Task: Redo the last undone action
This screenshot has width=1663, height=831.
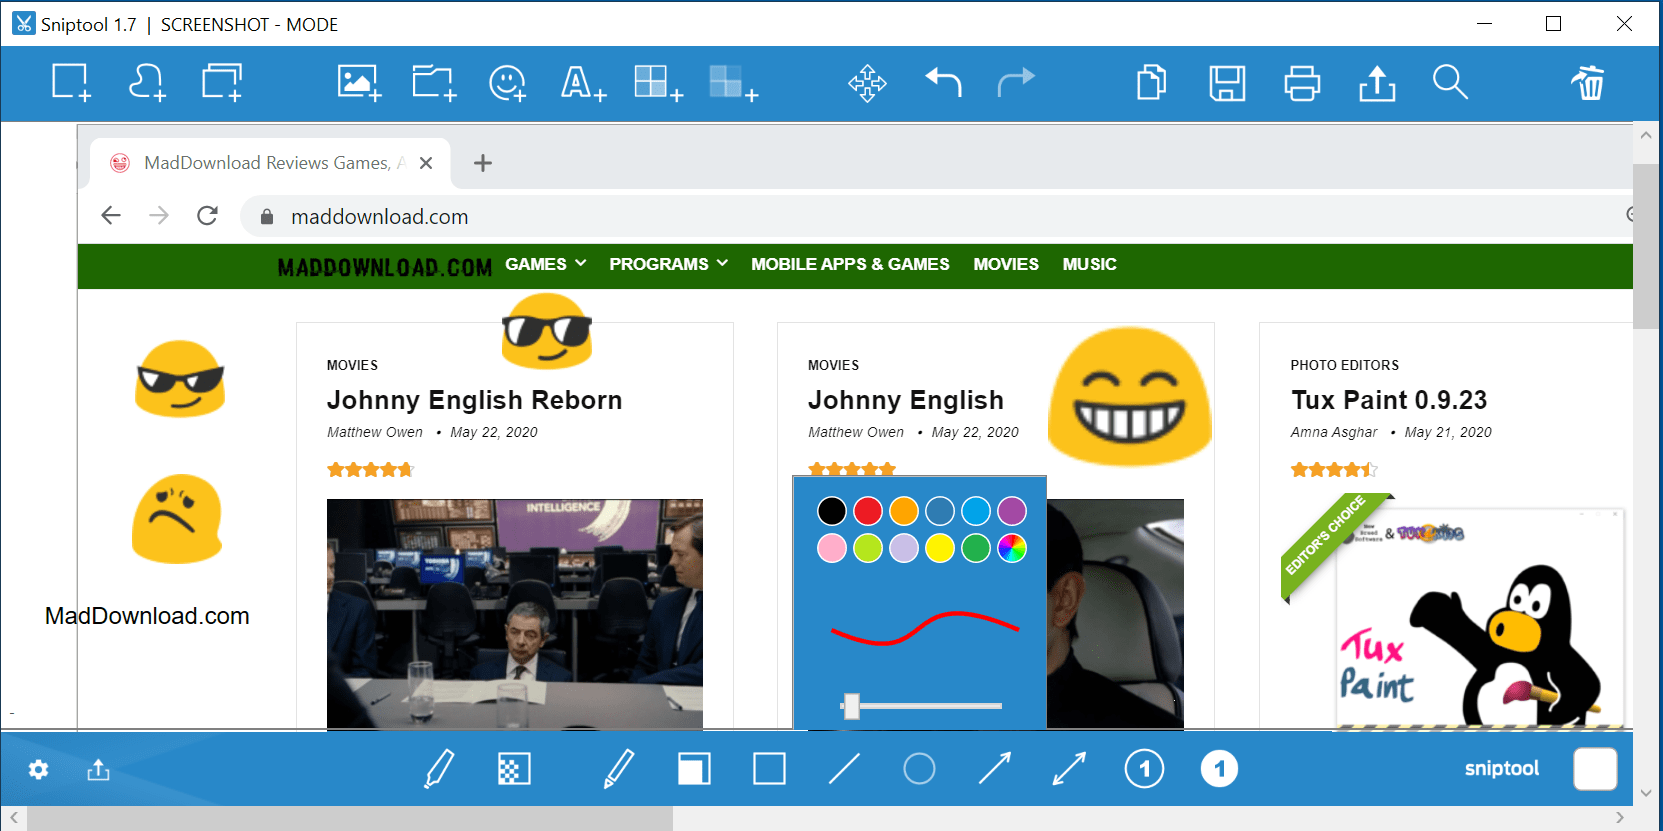Action: 1016,82
